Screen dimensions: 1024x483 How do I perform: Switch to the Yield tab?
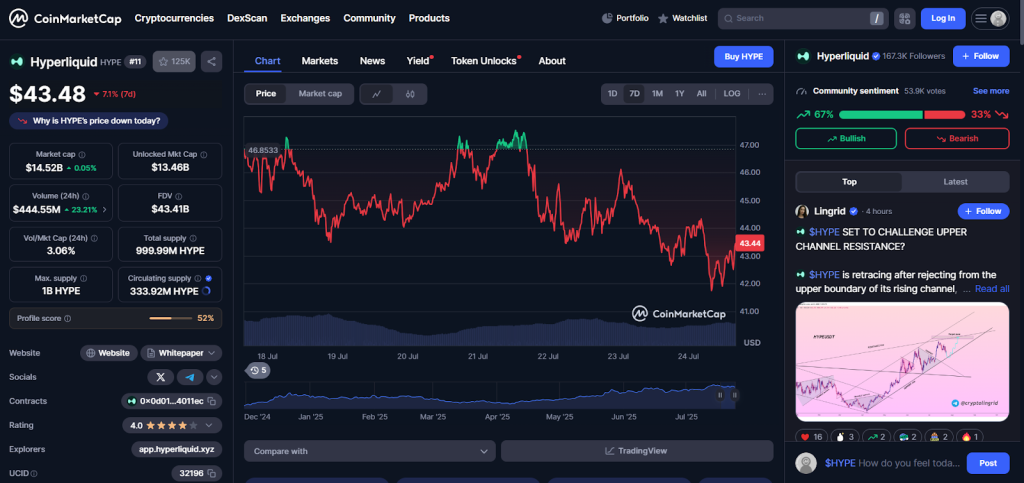(x=419, y=61)
